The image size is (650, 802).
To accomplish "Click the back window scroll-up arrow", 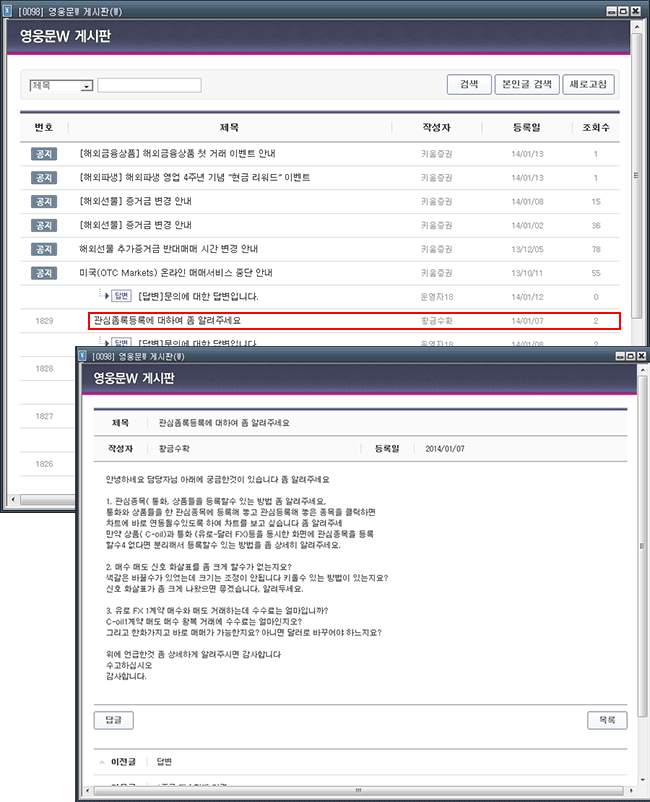I will pyautogui.click(x=637, y=26).
